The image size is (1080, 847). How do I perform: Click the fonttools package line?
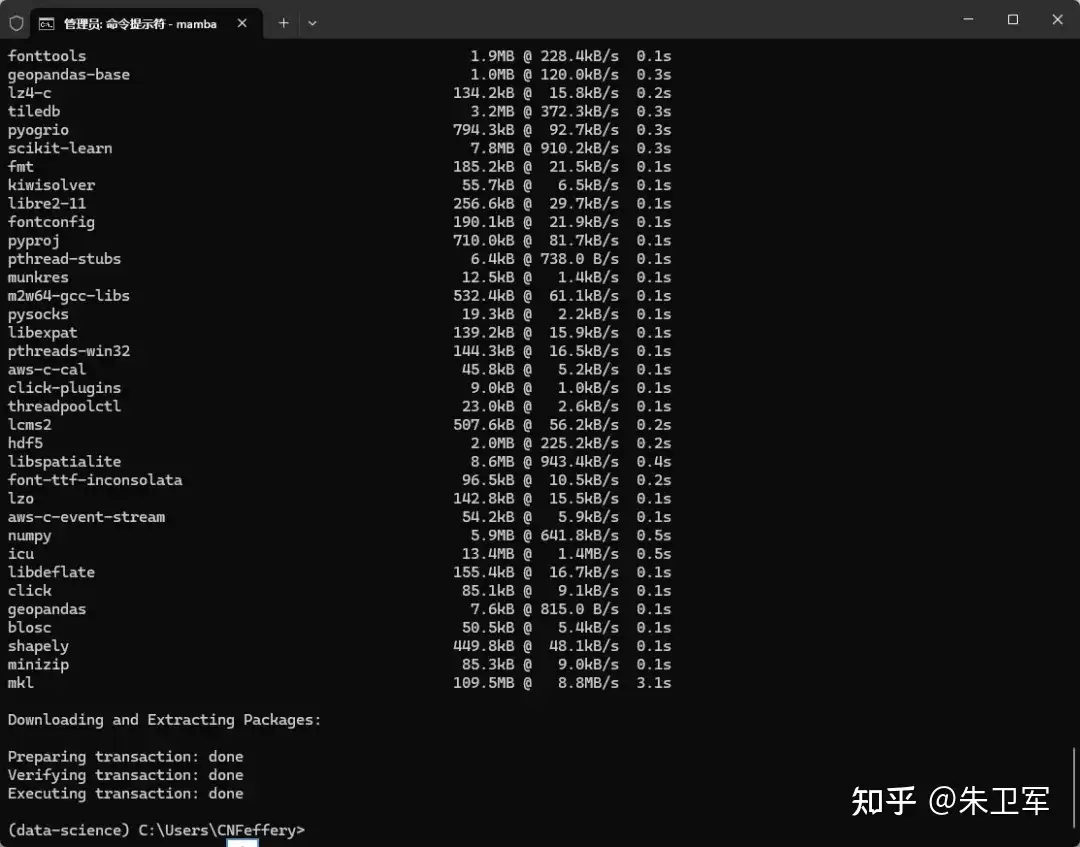pyautogui.click(x=339, y=56)
